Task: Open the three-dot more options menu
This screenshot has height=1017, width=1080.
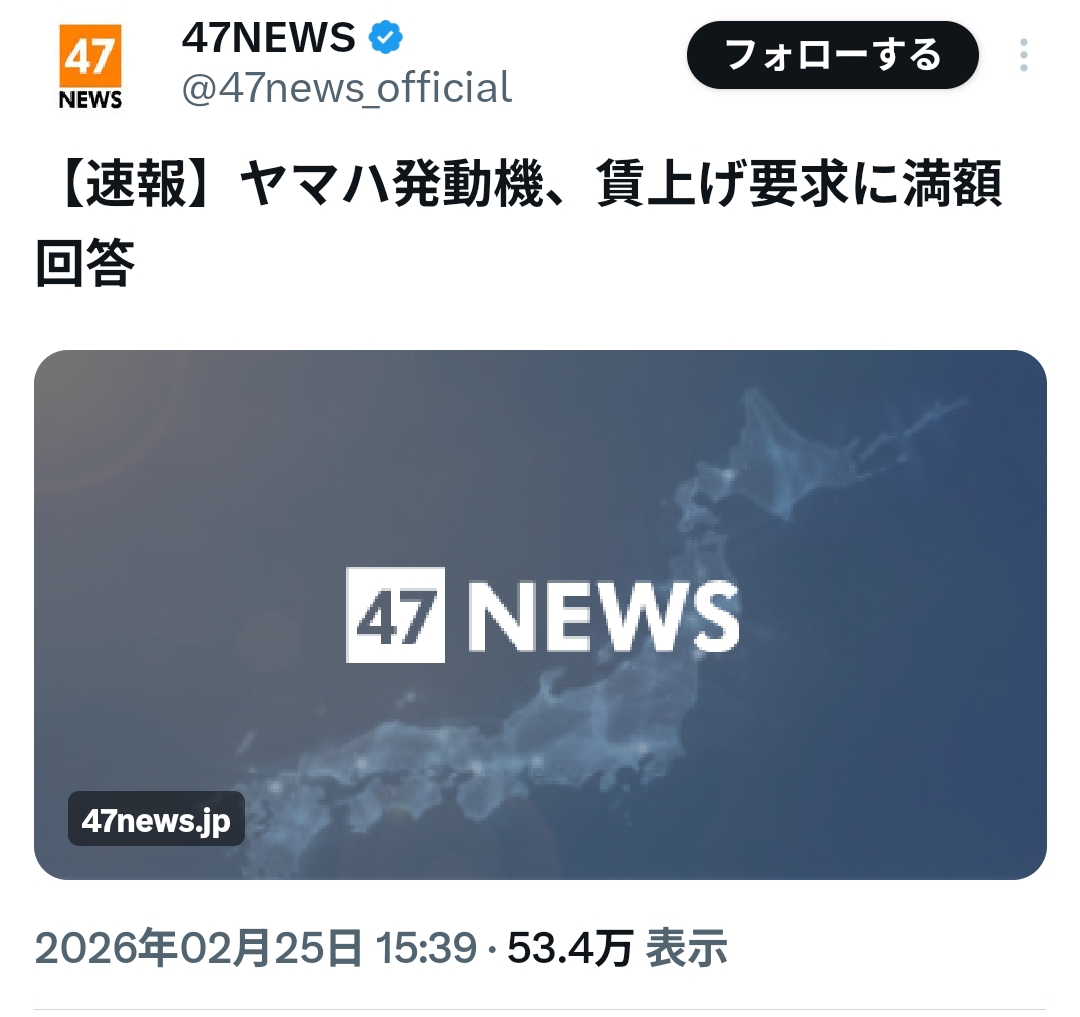Action: [1024, 55]
